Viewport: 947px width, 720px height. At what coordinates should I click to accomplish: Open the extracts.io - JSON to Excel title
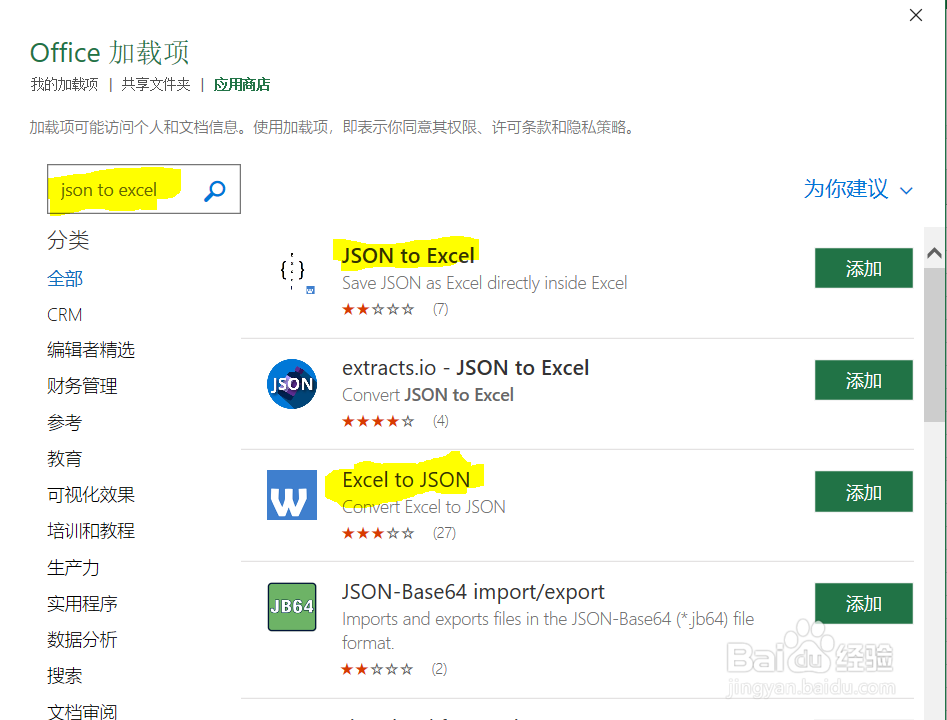(x=466, y=368)
